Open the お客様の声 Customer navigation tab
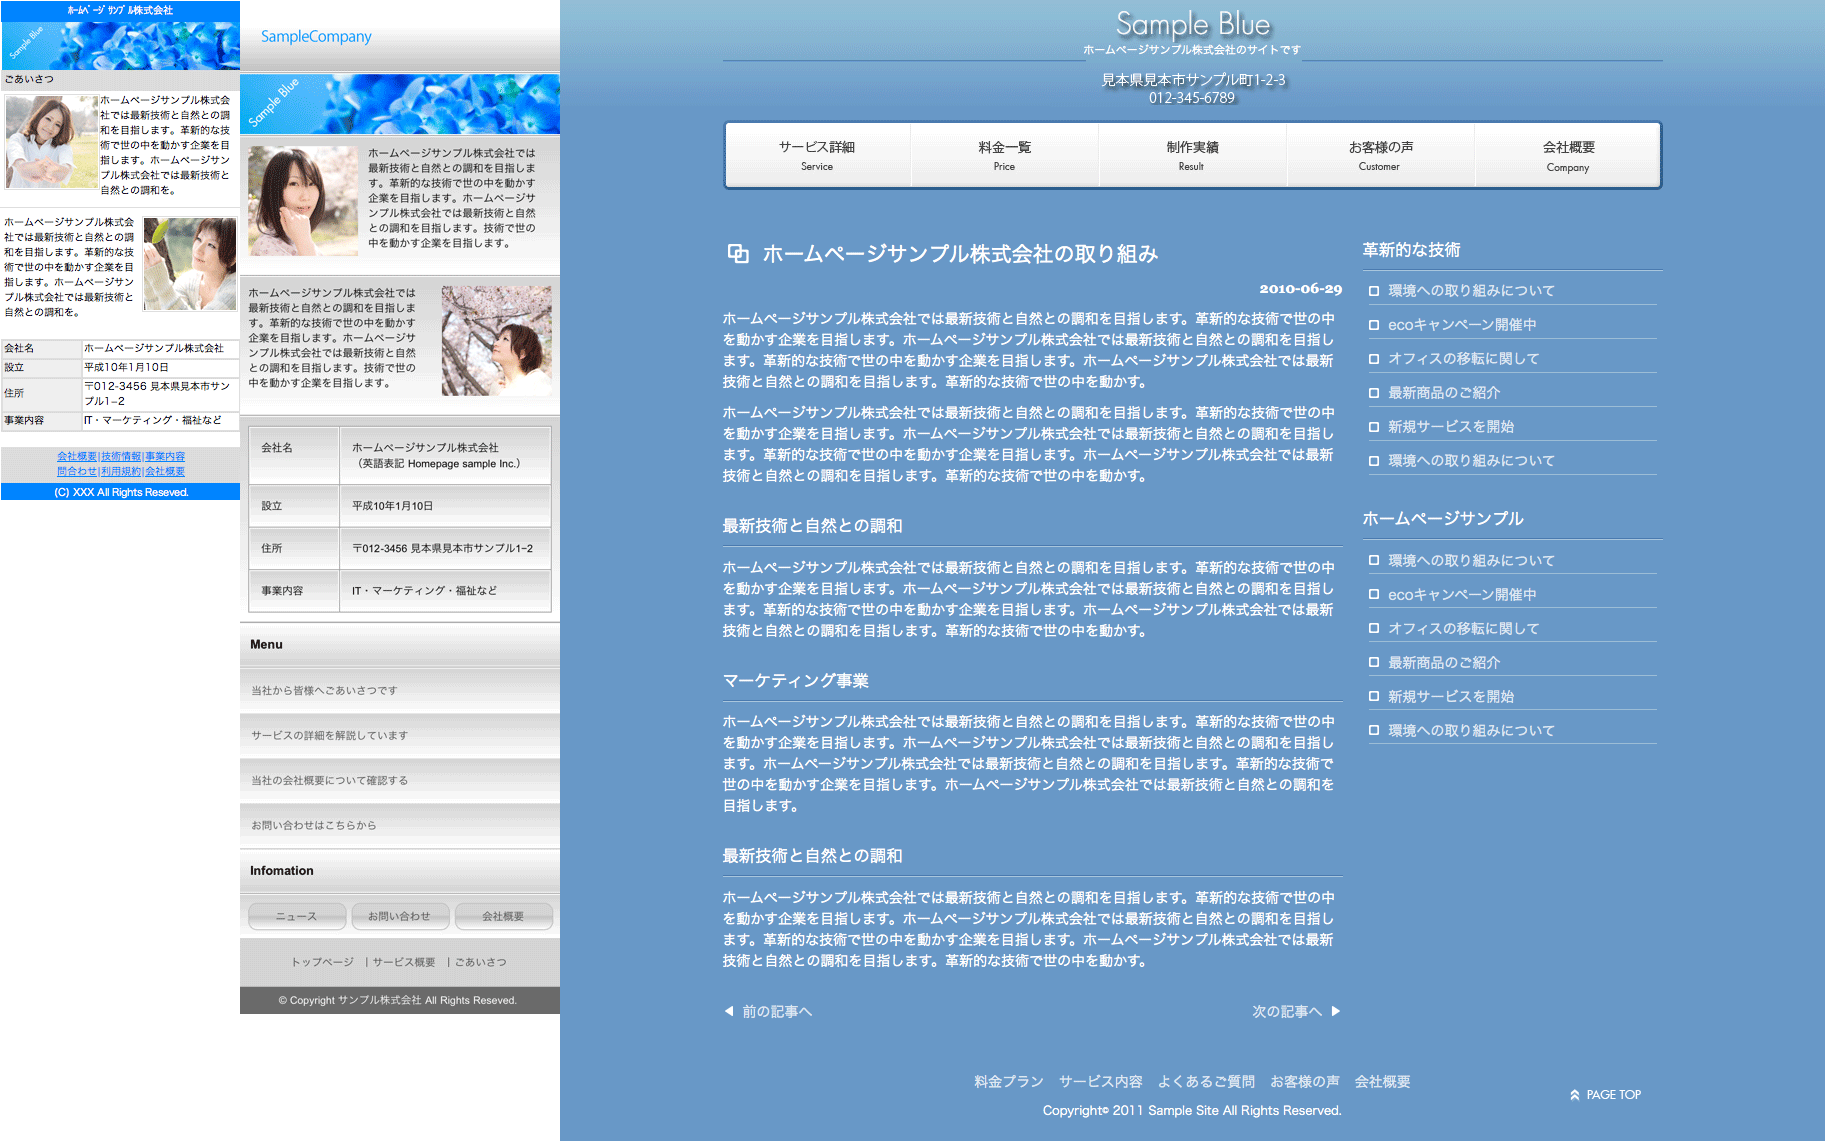Screen dimensions: 1825x1141 (x=1380, y=155)
